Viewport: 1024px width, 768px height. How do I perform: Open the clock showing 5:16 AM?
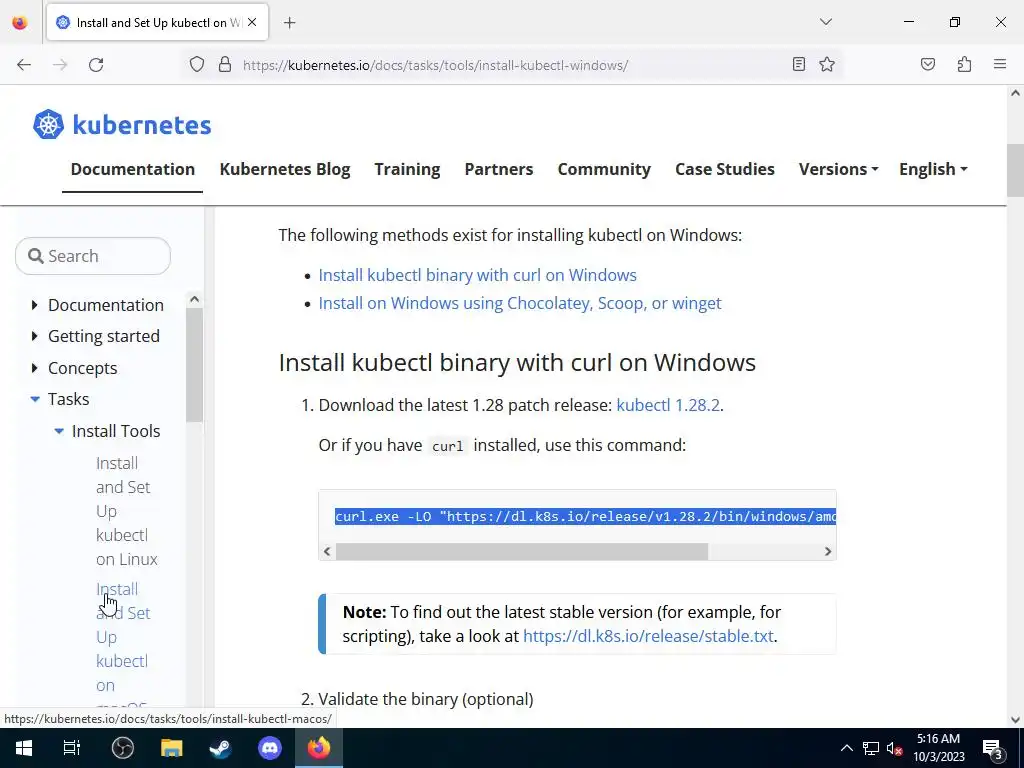[x=938, y=748]
